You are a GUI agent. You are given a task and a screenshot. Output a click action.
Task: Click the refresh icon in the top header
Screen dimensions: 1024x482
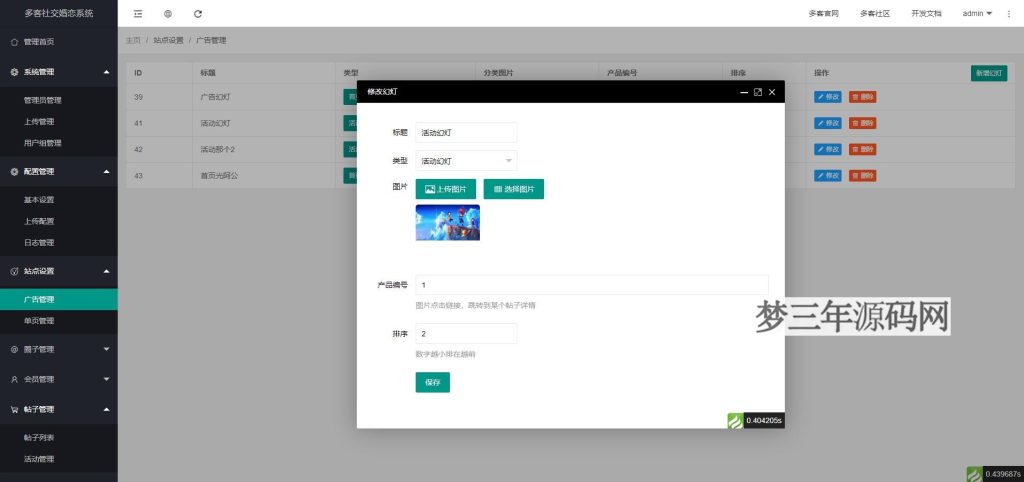click(x=198, y=14)
